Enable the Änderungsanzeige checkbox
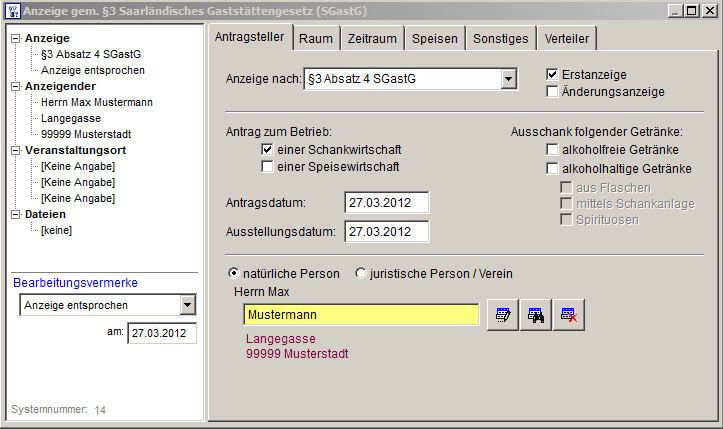Screen dimensions: 723x429 (x=552, y=92)
